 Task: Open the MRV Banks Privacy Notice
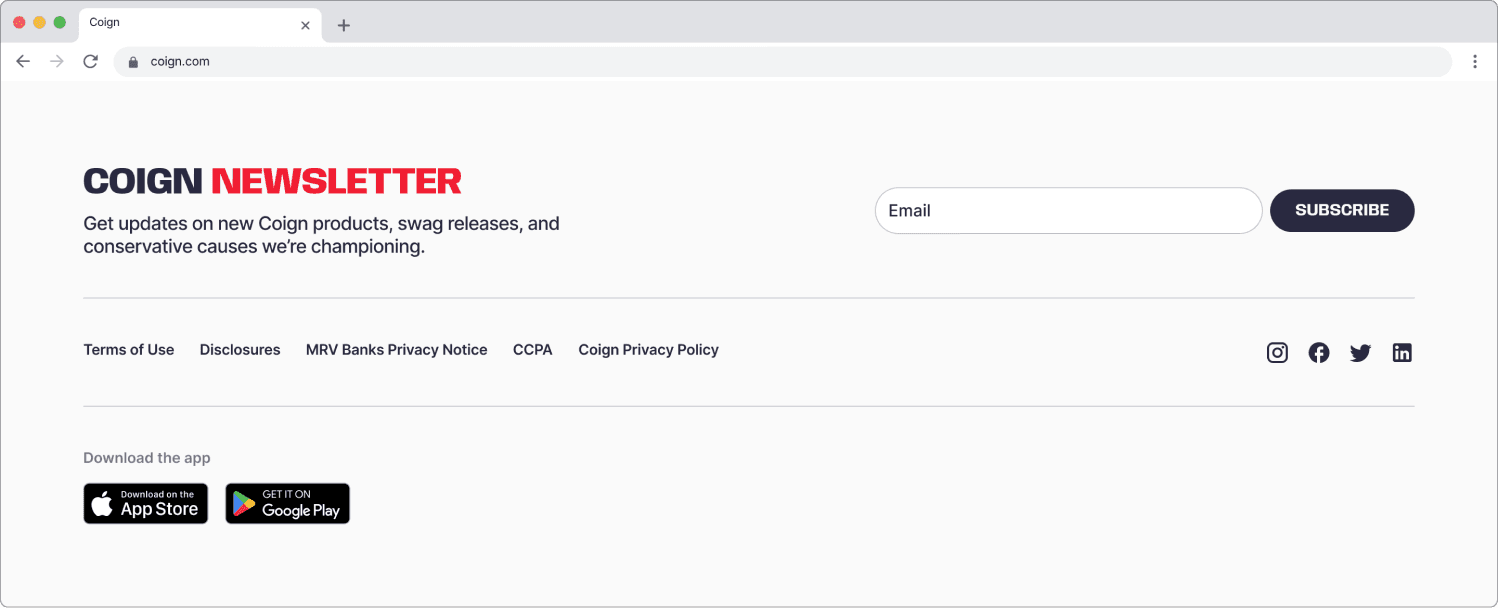[396, 349]
